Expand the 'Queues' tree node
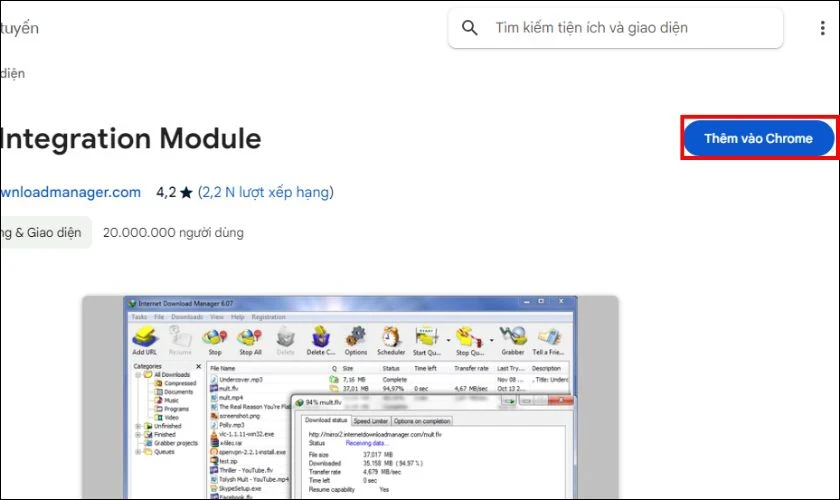 (x=138, y=452)
